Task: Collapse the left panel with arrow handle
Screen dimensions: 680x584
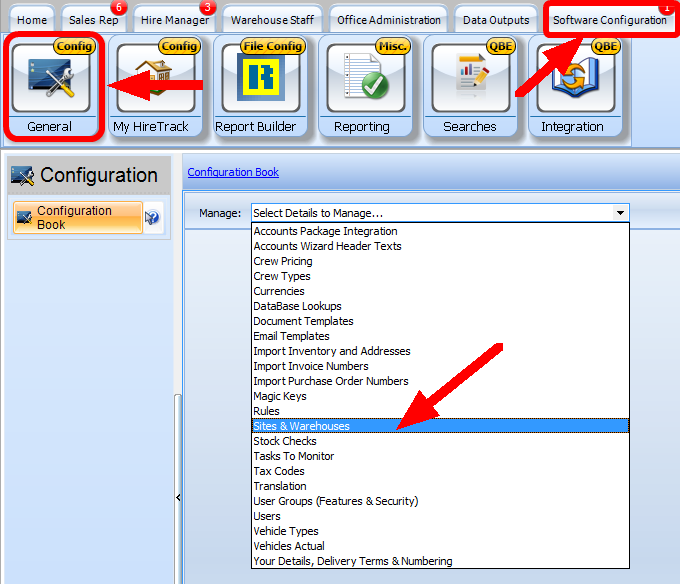Action: [x=178, y=497]
